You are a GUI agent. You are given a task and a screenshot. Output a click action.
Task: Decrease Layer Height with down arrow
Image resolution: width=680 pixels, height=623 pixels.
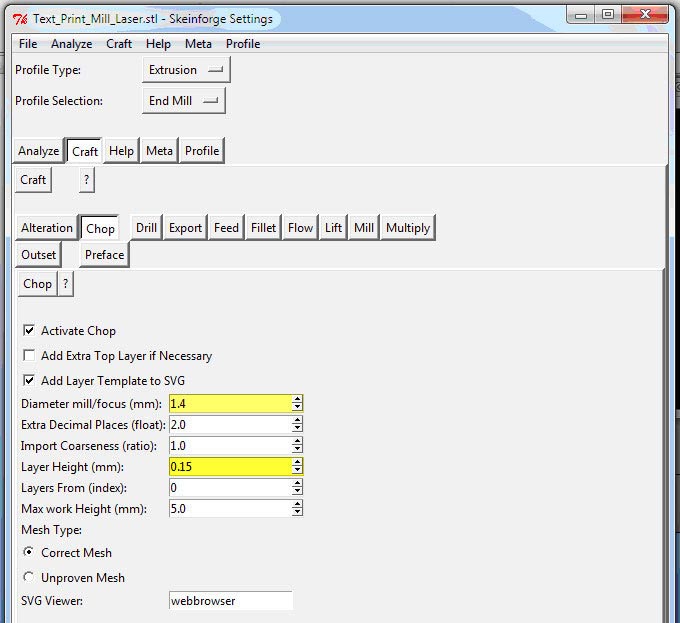click(x=297, y=471)
